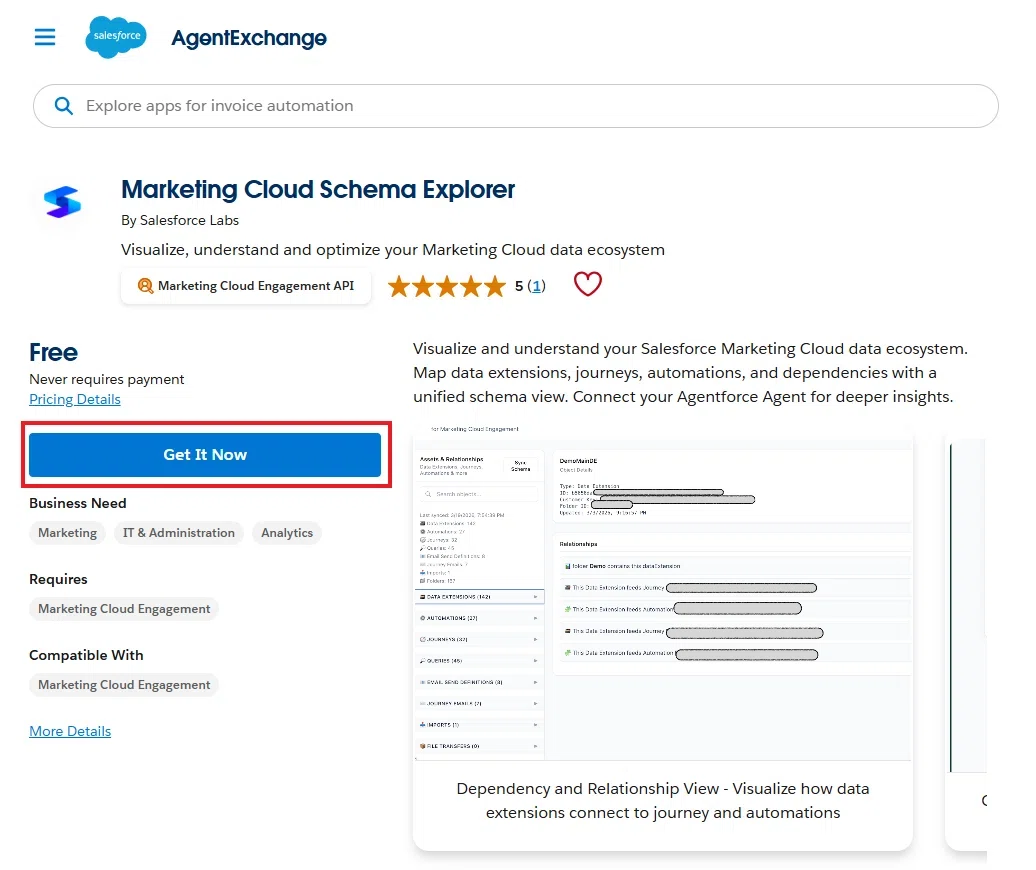Image resolution: width=1036 pixels, height=870 pixels.
Task: Click the Get It Now button
Action: [x=205, y=454]
